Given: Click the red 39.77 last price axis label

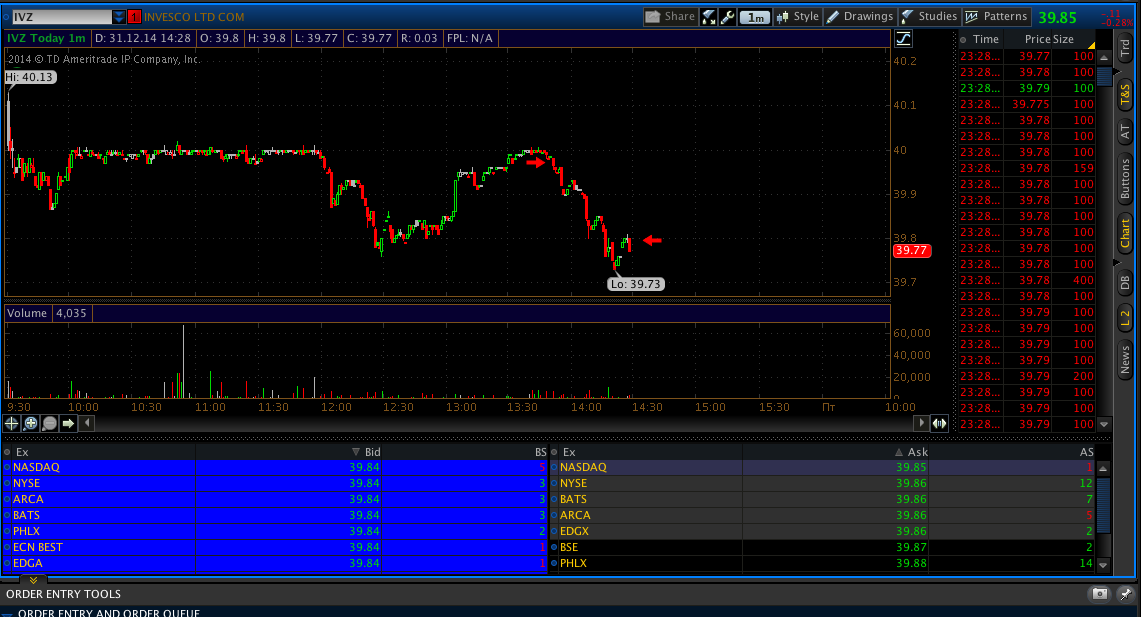Looking at the screenshot, I should point(912,250).
